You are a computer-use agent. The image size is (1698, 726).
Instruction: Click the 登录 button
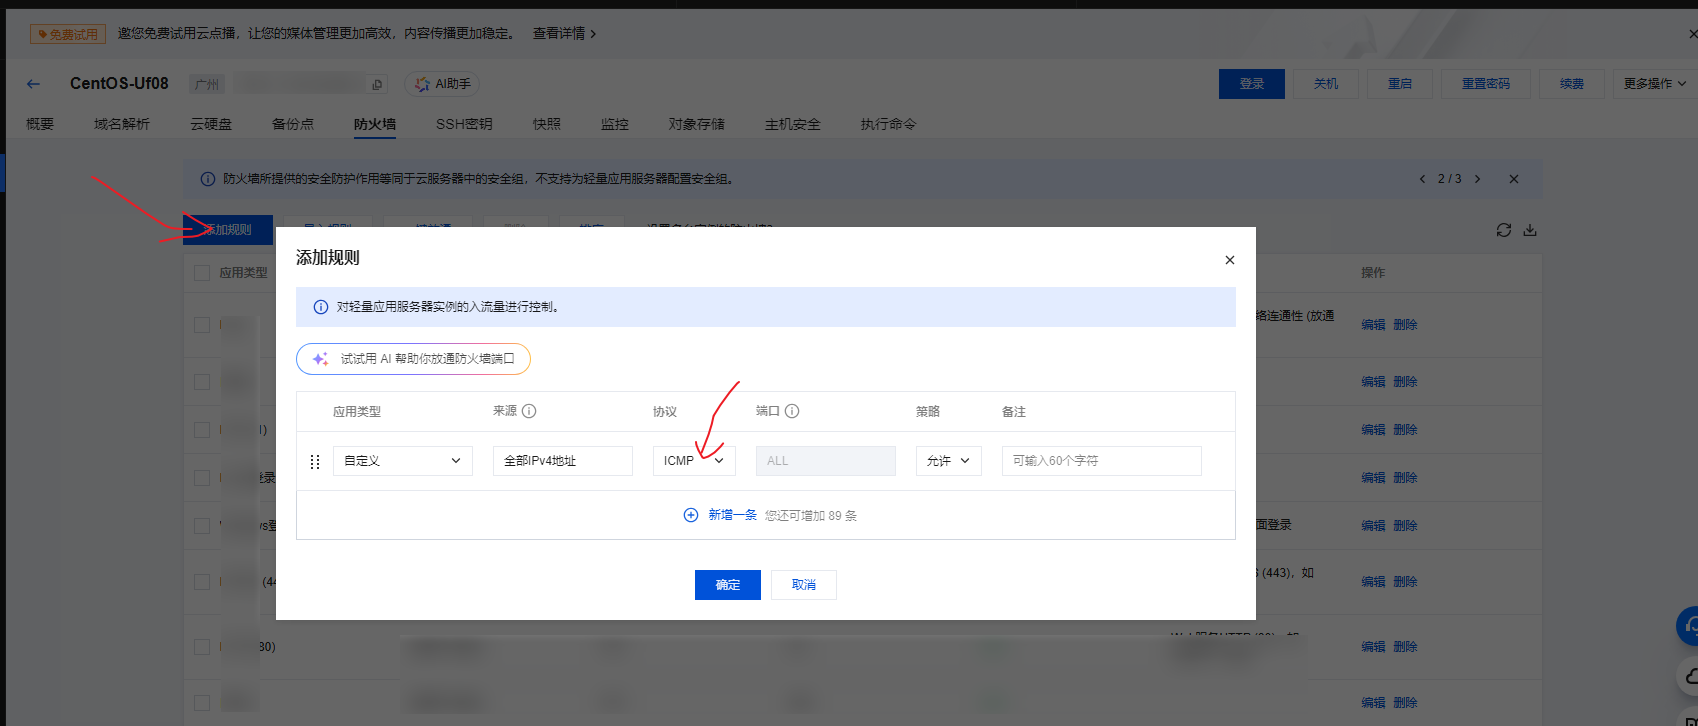tap(1252, 84)
